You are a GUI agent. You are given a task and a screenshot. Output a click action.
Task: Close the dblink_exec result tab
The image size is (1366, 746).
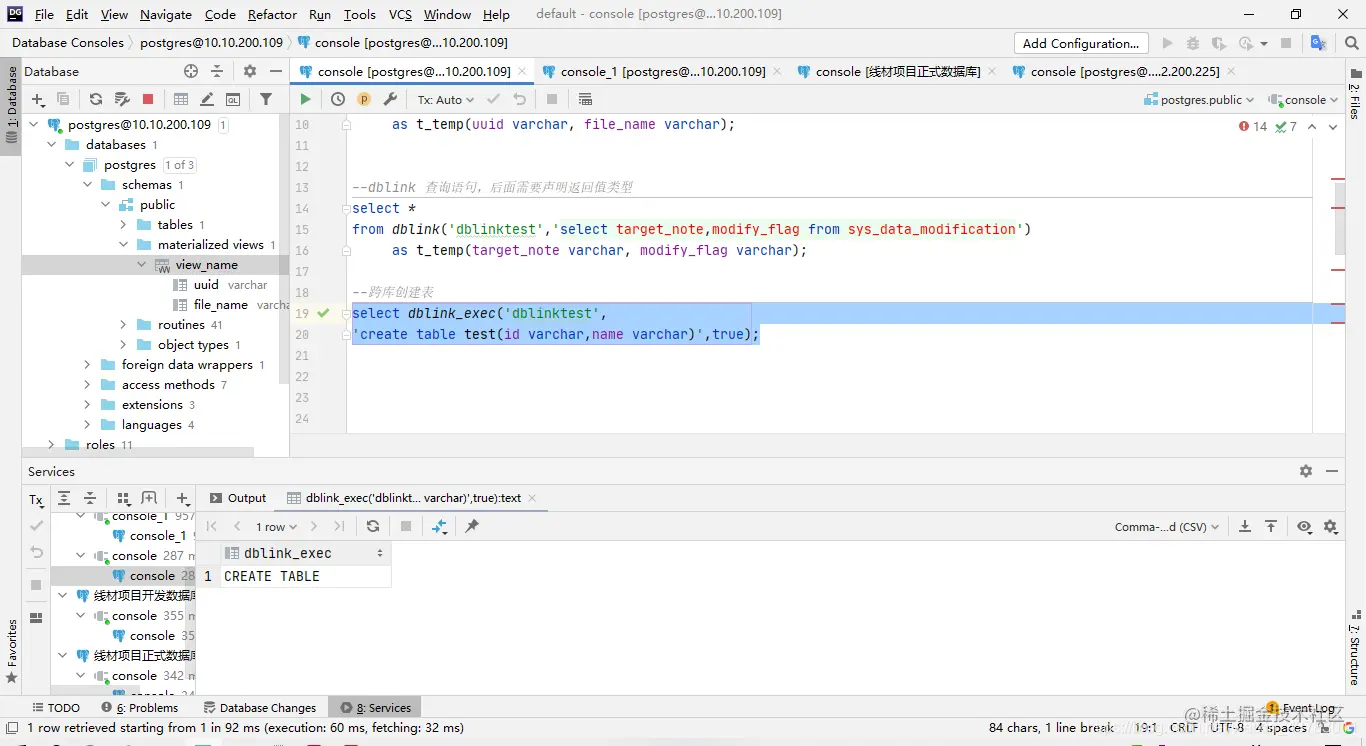point(532,498)
